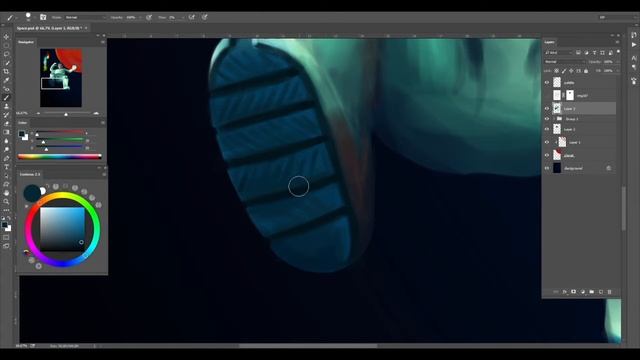Image resolution: width=640 pixels, height=360 pixels.
Task: Open the brush blending Mode dropdown
Action: [85, 18]
